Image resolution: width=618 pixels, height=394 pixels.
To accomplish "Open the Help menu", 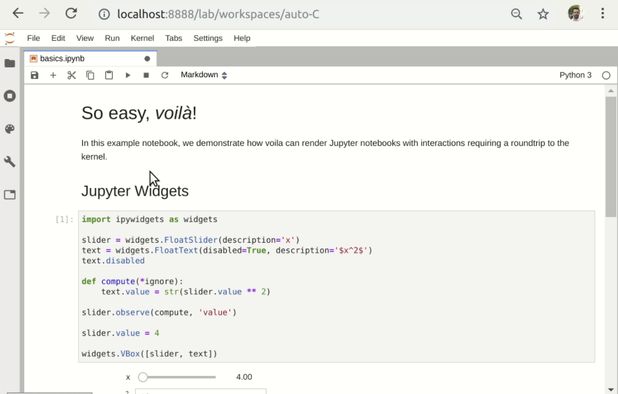I will [242, 38].
